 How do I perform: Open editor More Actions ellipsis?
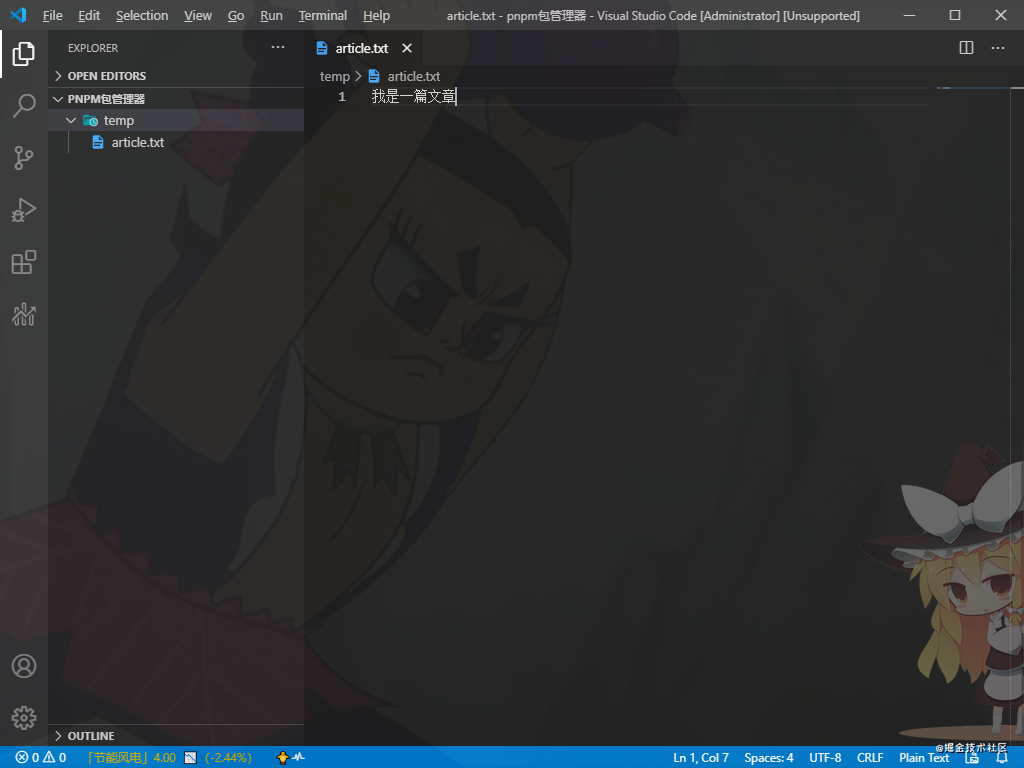click(998, 48)
